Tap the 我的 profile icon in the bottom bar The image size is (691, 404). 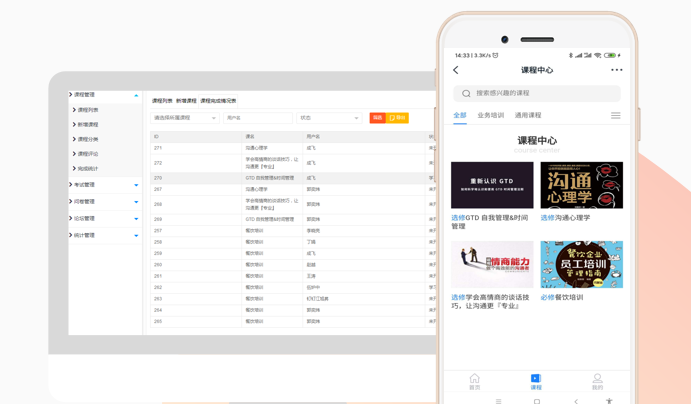click(597, 380)
